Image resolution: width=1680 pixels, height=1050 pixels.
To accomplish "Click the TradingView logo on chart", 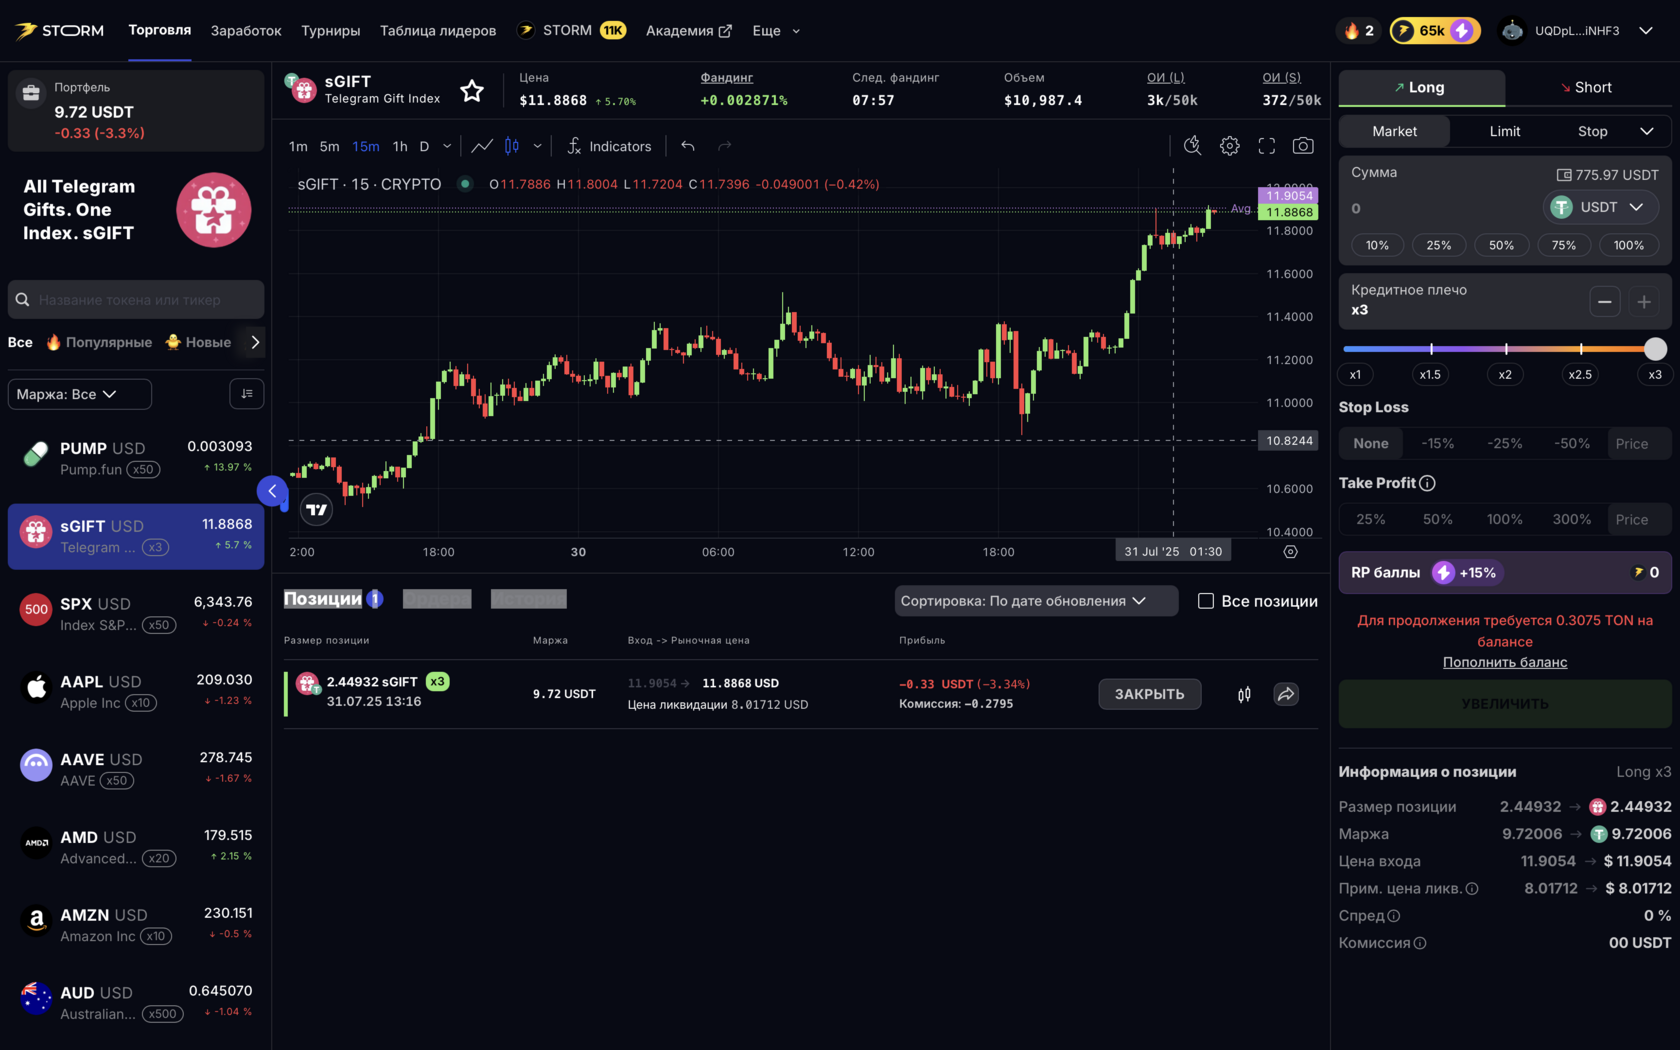I will (317, 510).
